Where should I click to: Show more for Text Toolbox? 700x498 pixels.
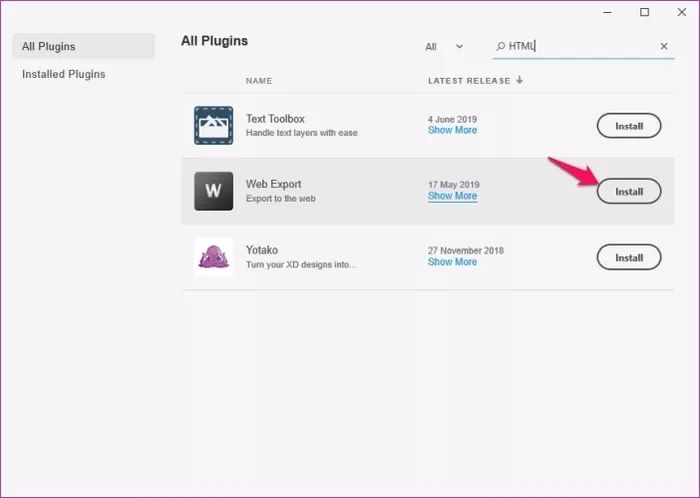[x=452, y=131]
